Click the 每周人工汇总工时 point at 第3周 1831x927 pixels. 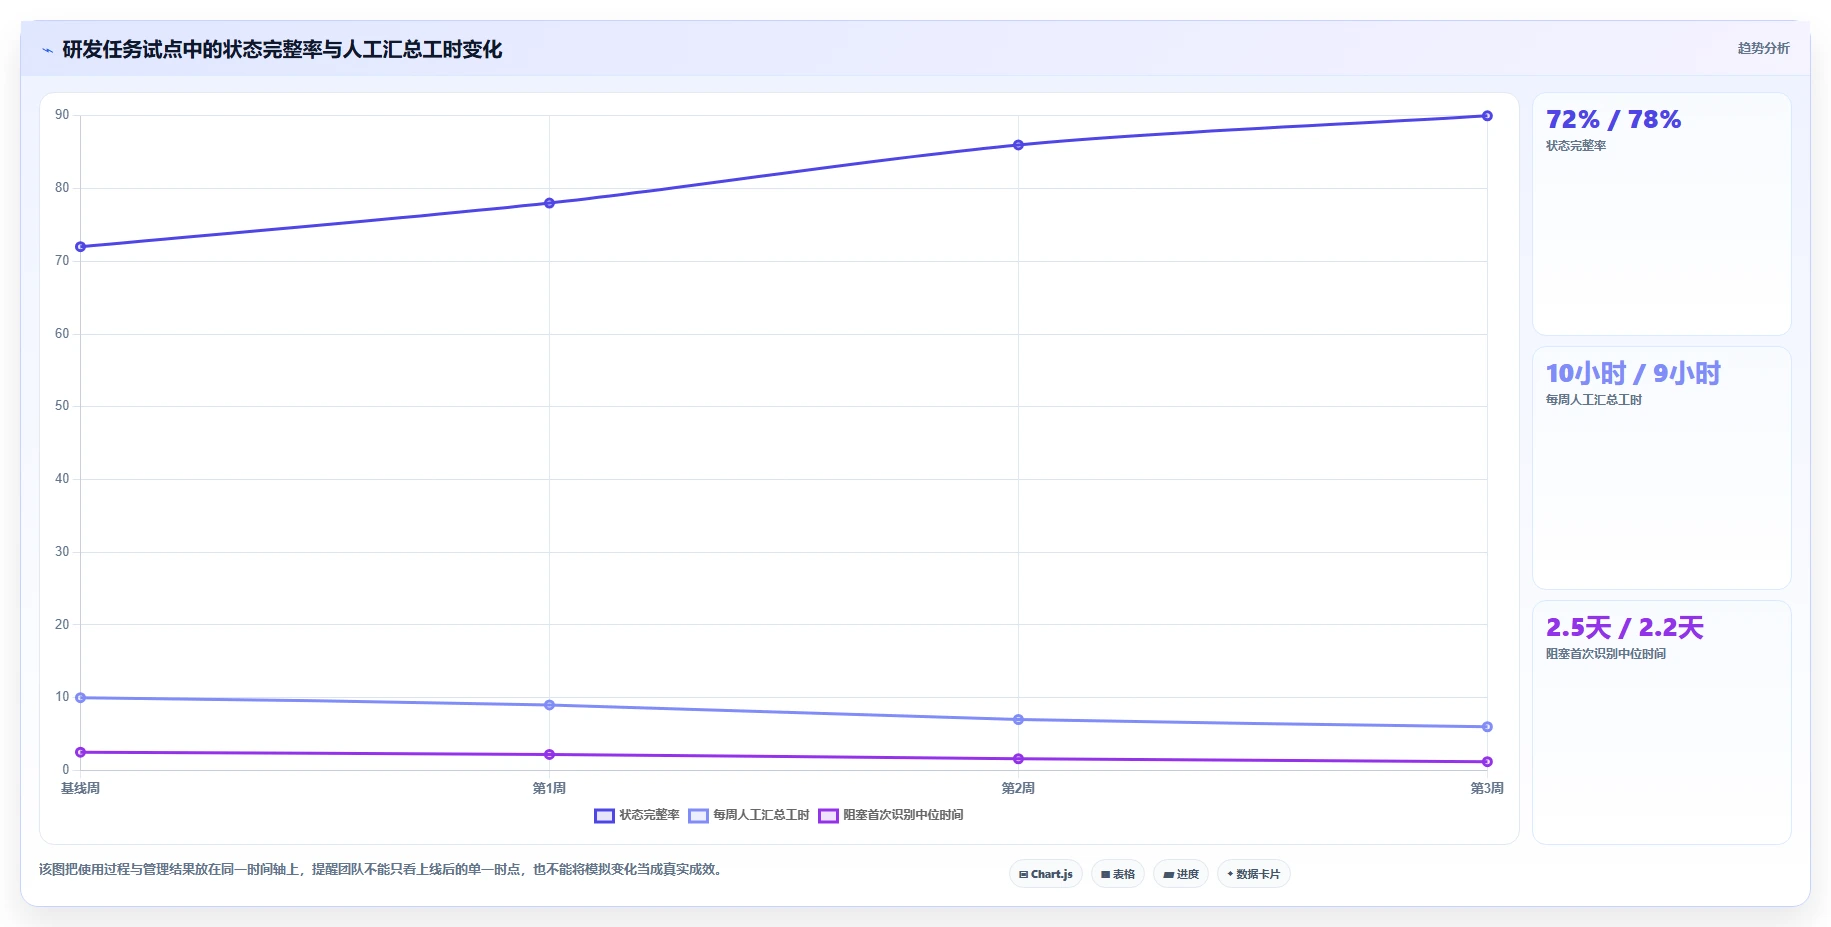1487,727
